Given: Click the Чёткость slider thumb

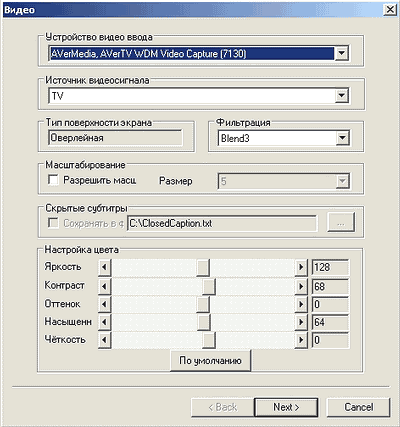Looking at the screenshot, I should 209,340.
